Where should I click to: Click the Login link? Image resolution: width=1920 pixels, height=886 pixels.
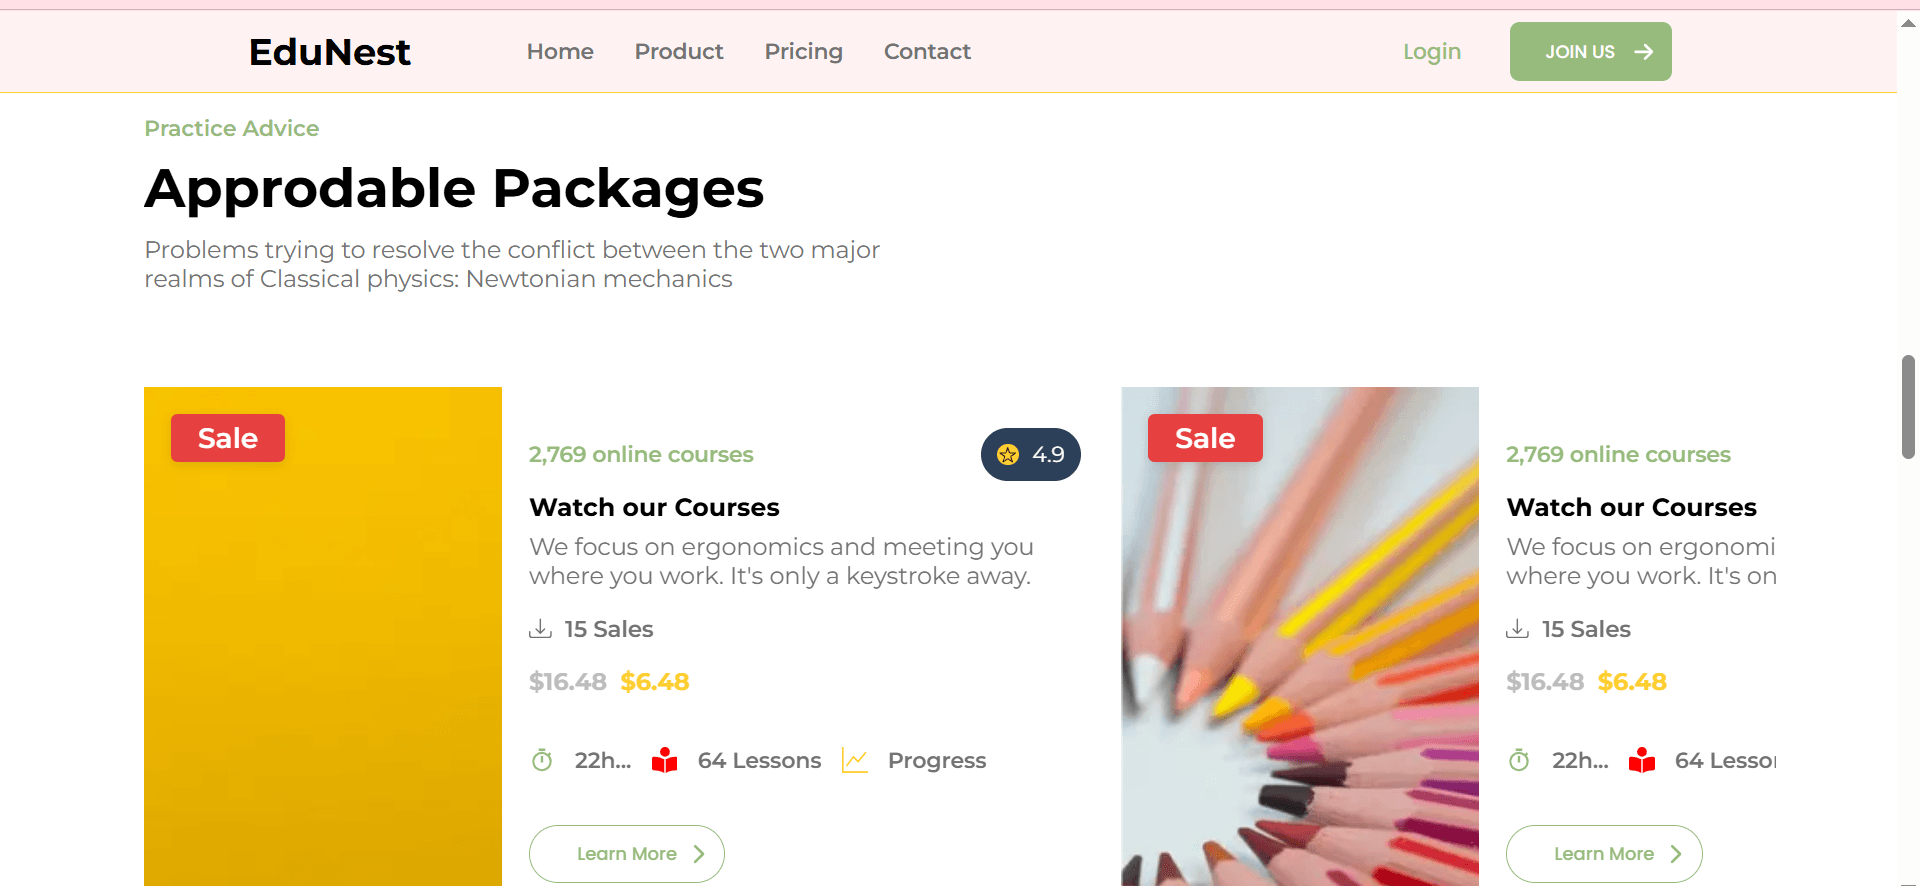point(1432,51)
